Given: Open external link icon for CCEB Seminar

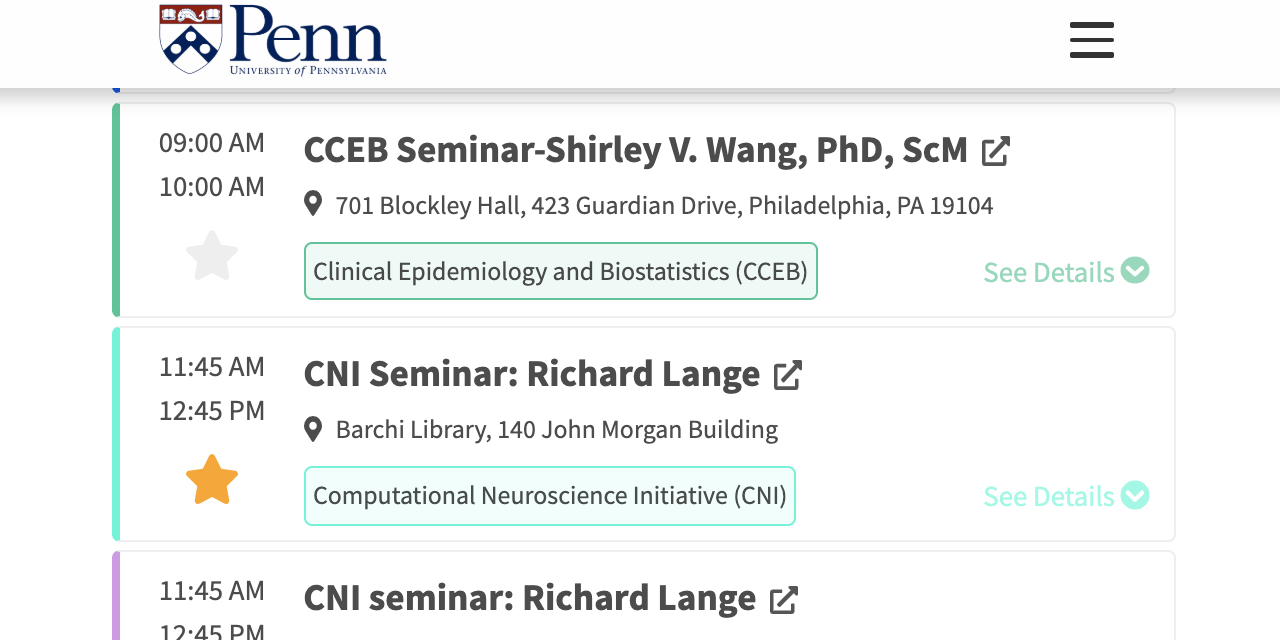Looking at the screenshot, I should pyautogui.click(x=995, y=151).
